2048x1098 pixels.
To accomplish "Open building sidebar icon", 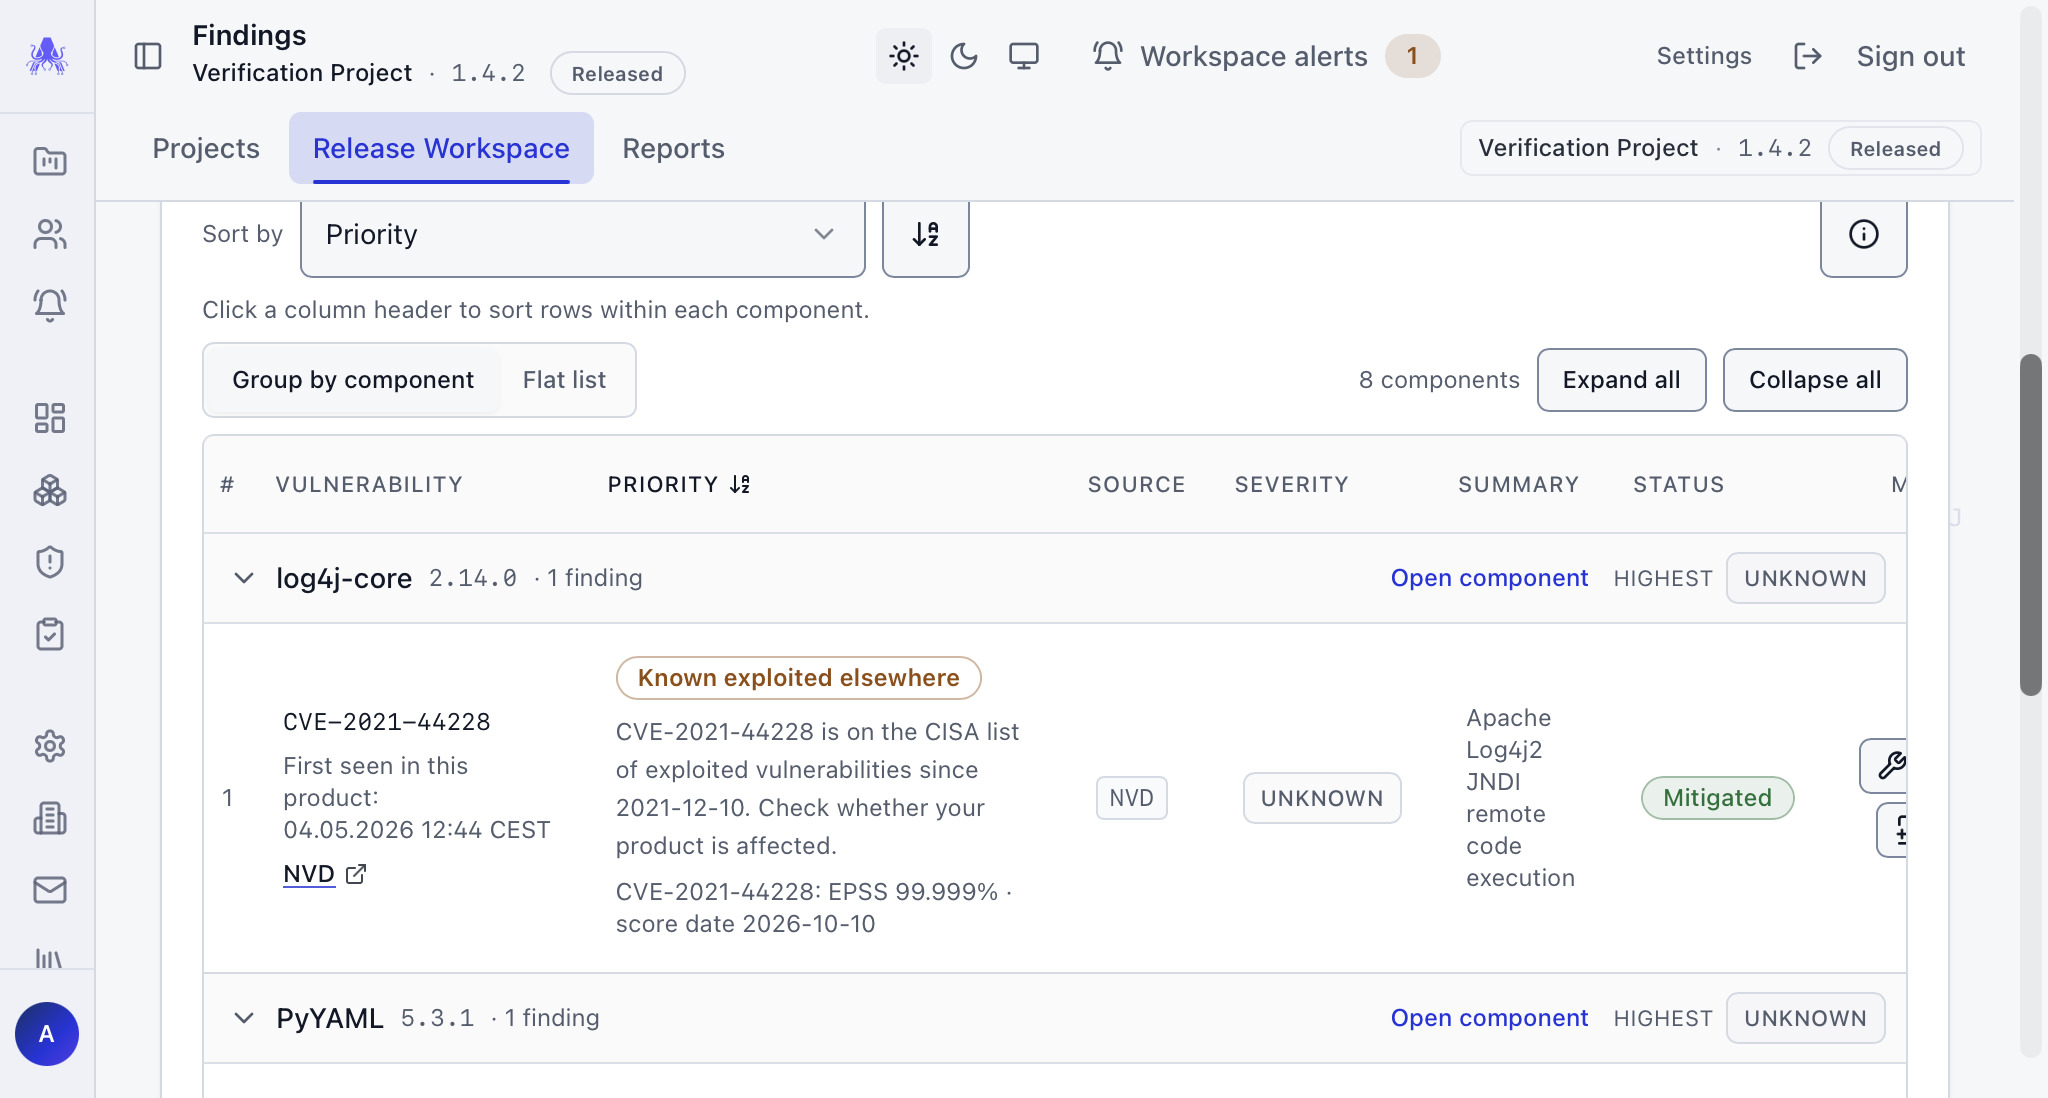I will (50, 818).
